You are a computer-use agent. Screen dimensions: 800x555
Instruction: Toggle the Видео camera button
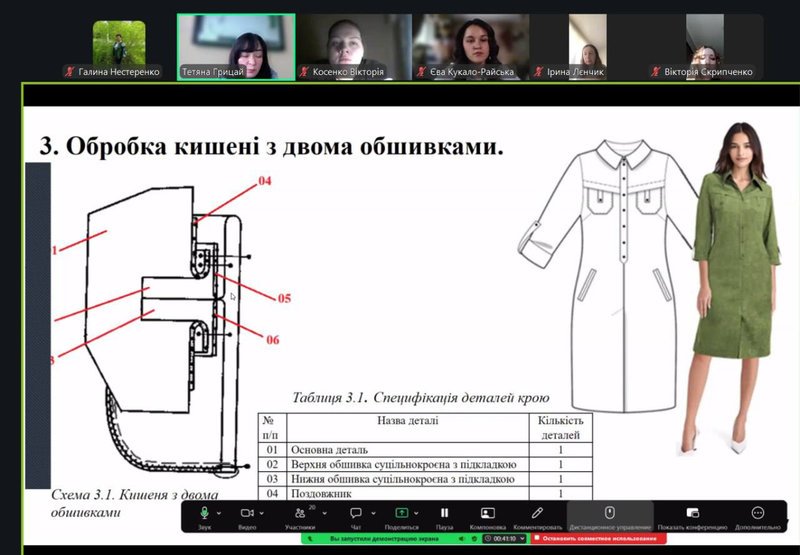(247, 513)
